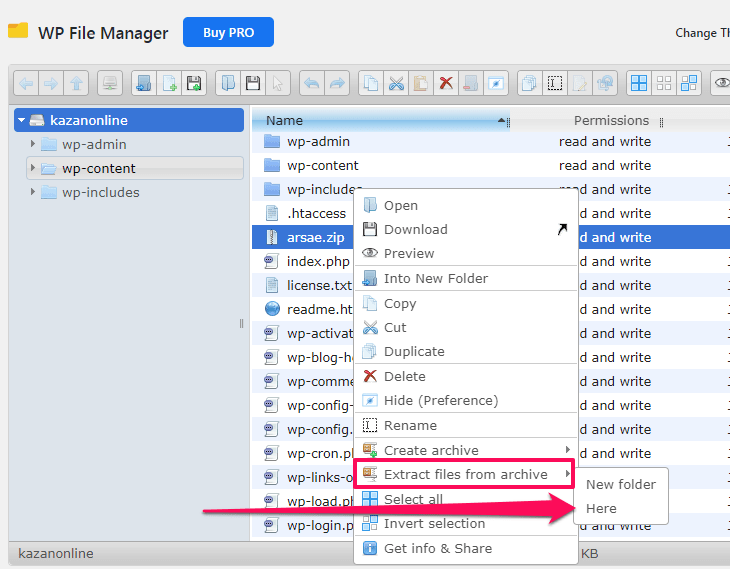Choose Delete in the context menu
The width and height of the screenshot is (730, 569).
[466, 376]
